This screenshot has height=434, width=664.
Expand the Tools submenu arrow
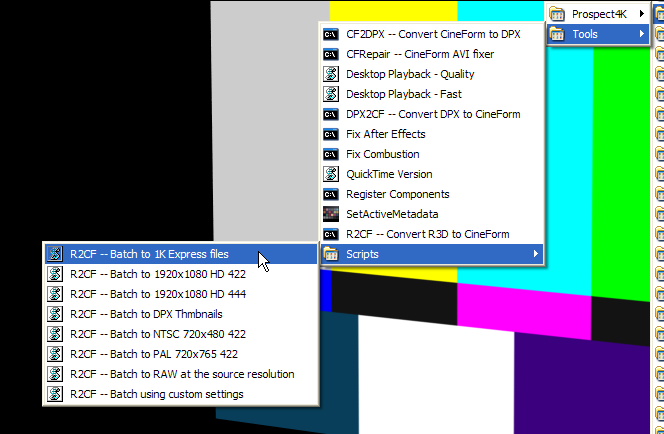pyautogui.click(x=642, y=34)
